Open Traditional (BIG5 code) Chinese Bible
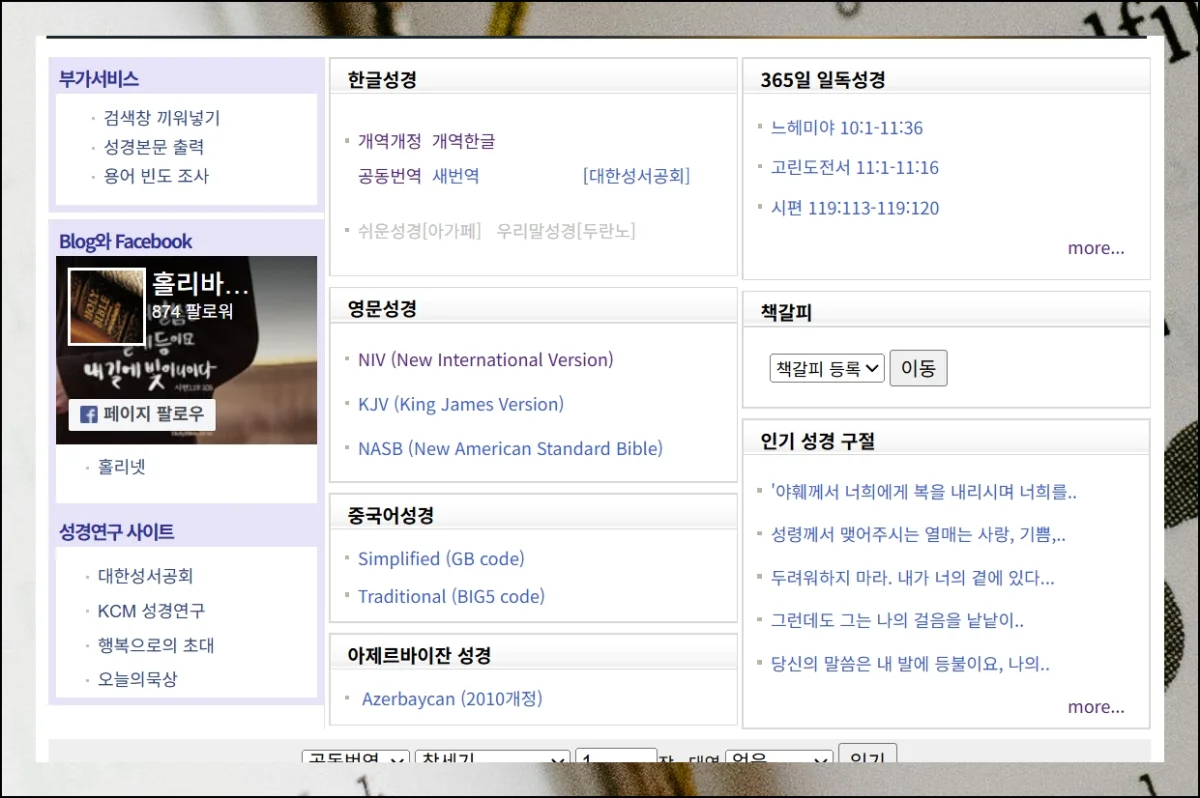Screen dimensions: 1200x798 [x=451, y=597]
